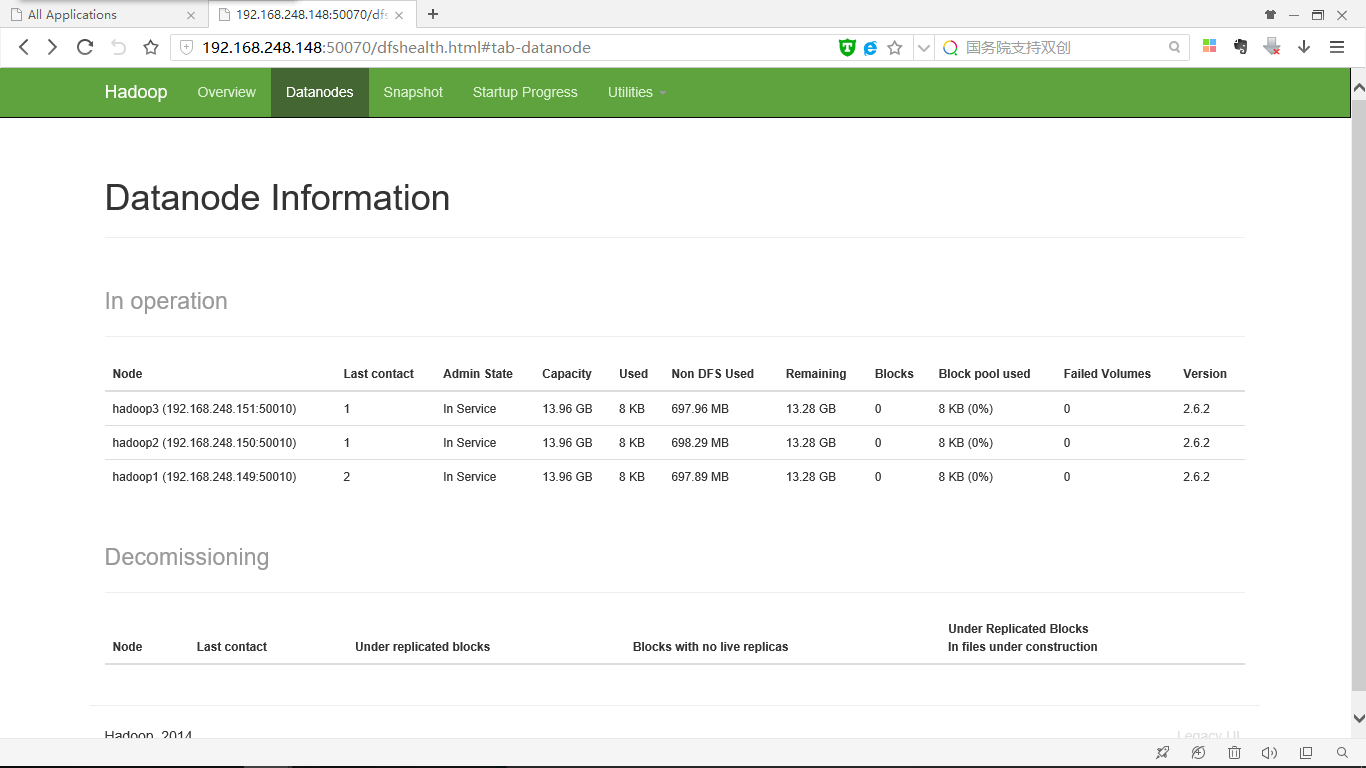Expand the address bar history dropdown arrow
This screenshot has width=1366, height=768.
click(x=924, y=47)
